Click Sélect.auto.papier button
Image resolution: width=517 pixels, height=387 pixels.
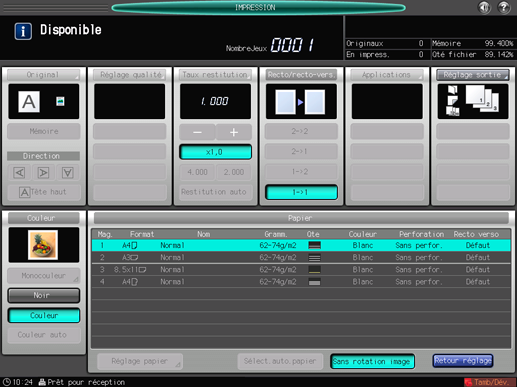[280, 361]
